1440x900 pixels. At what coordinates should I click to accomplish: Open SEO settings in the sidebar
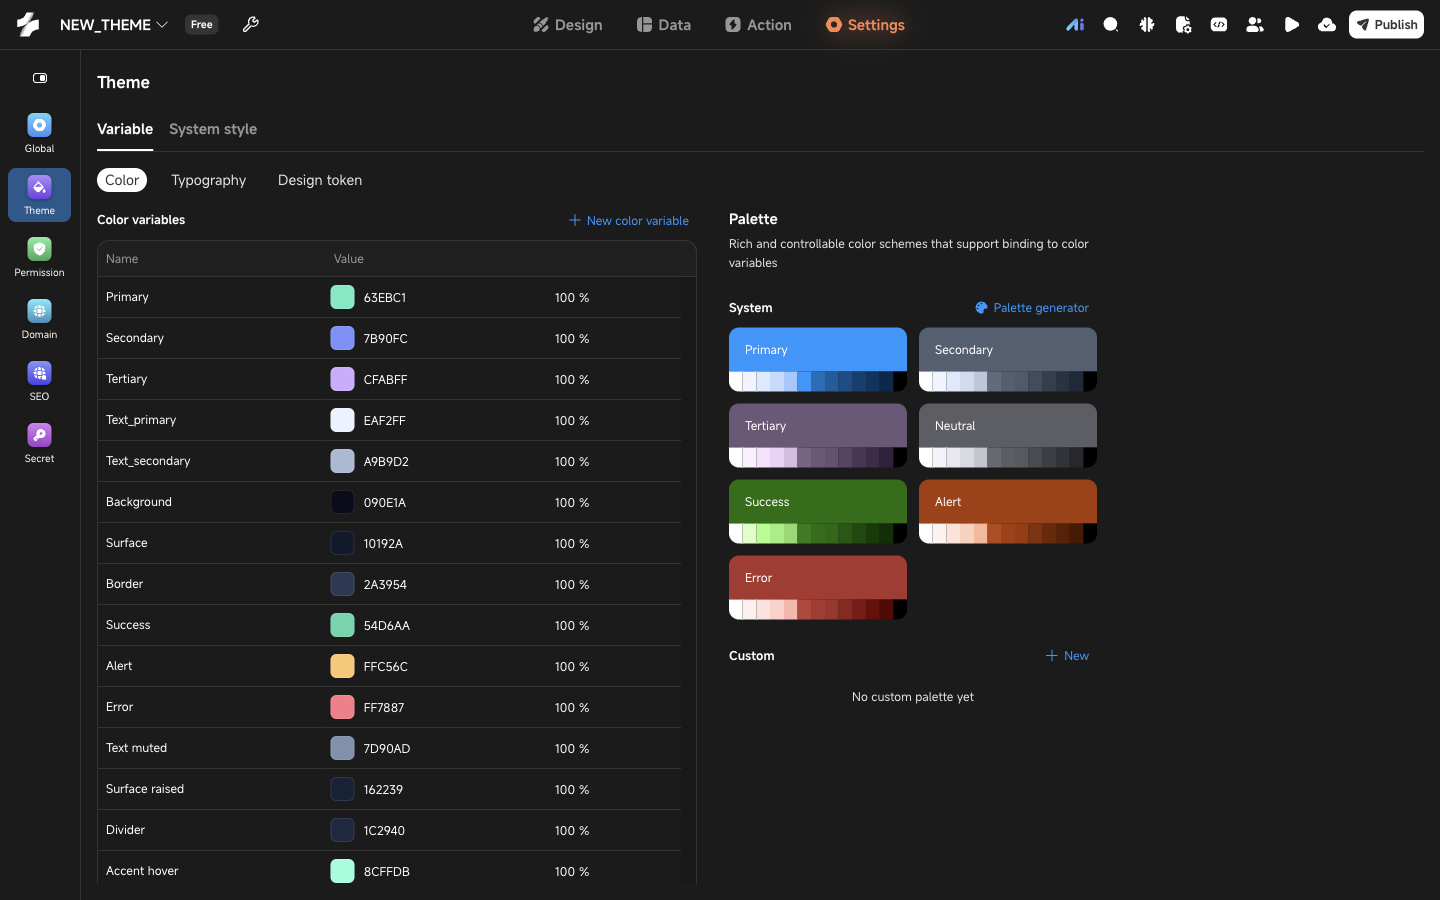39,381
